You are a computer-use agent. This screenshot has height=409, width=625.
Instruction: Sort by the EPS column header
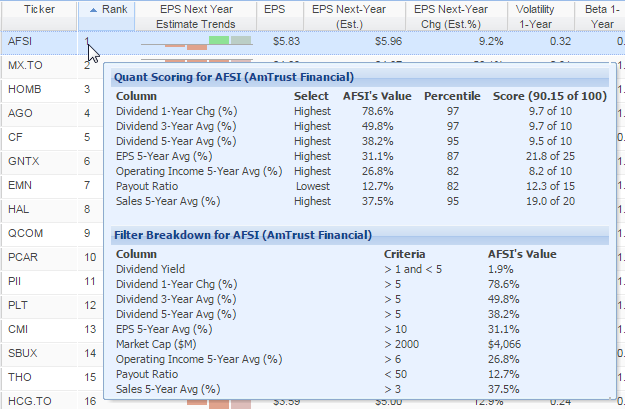[x=279, y=16]
